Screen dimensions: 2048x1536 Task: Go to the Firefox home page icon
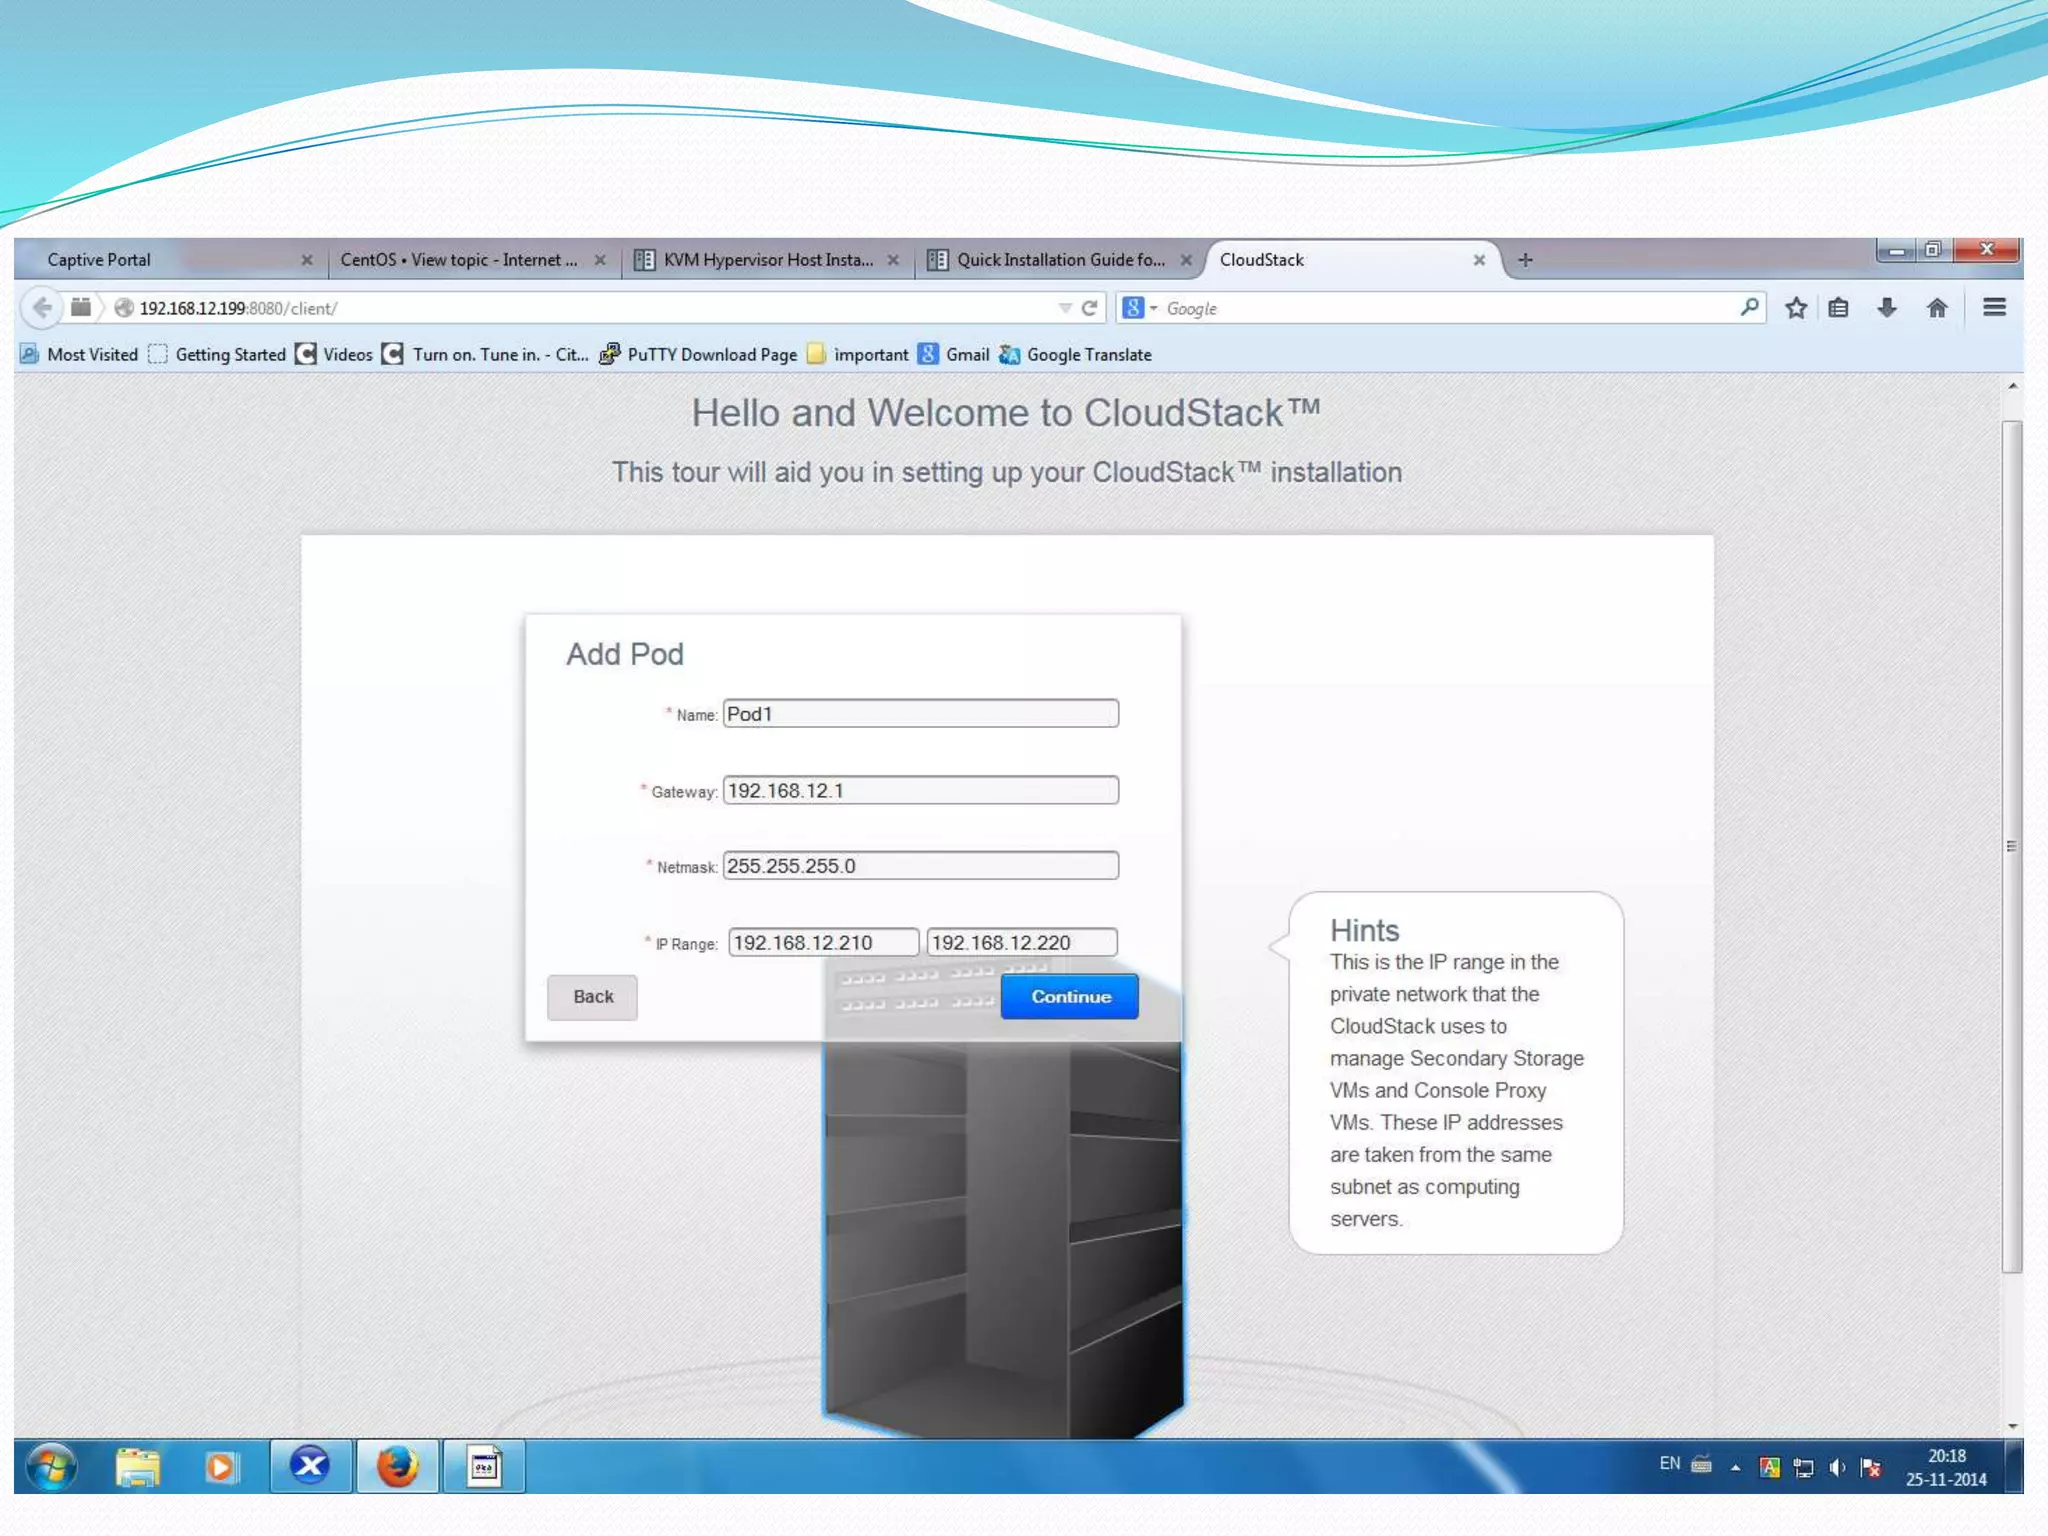(x=1937, y=308)
